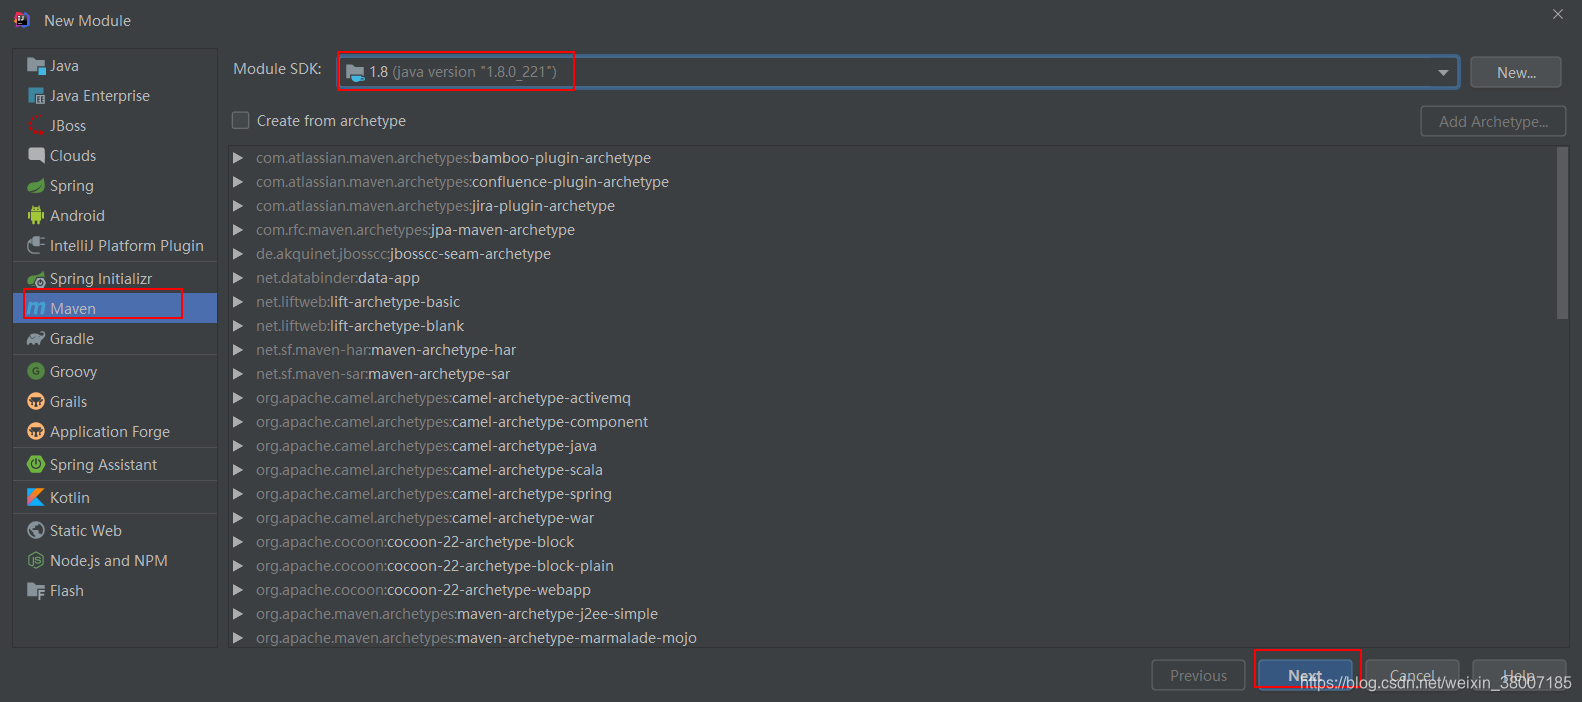Click the Spring leaf icon

36,186
